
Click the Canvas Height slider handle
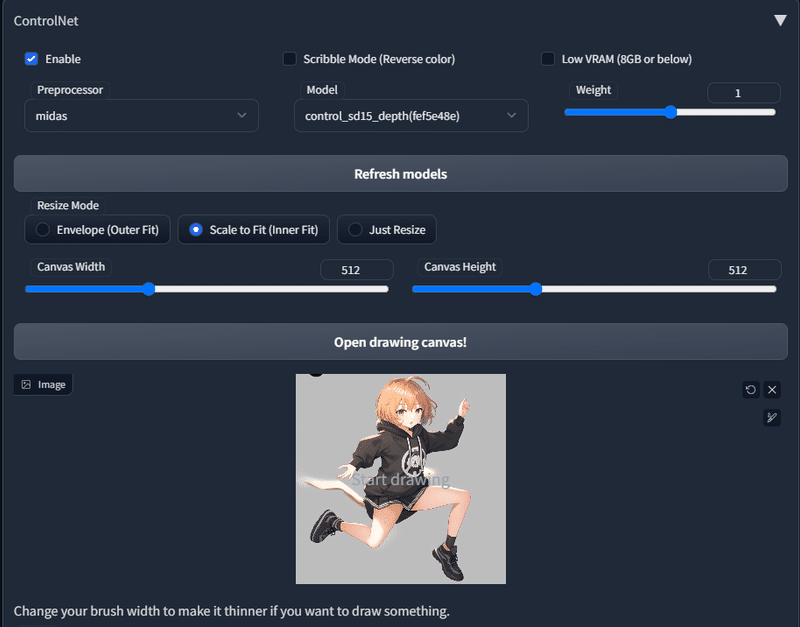click(536, 289)
